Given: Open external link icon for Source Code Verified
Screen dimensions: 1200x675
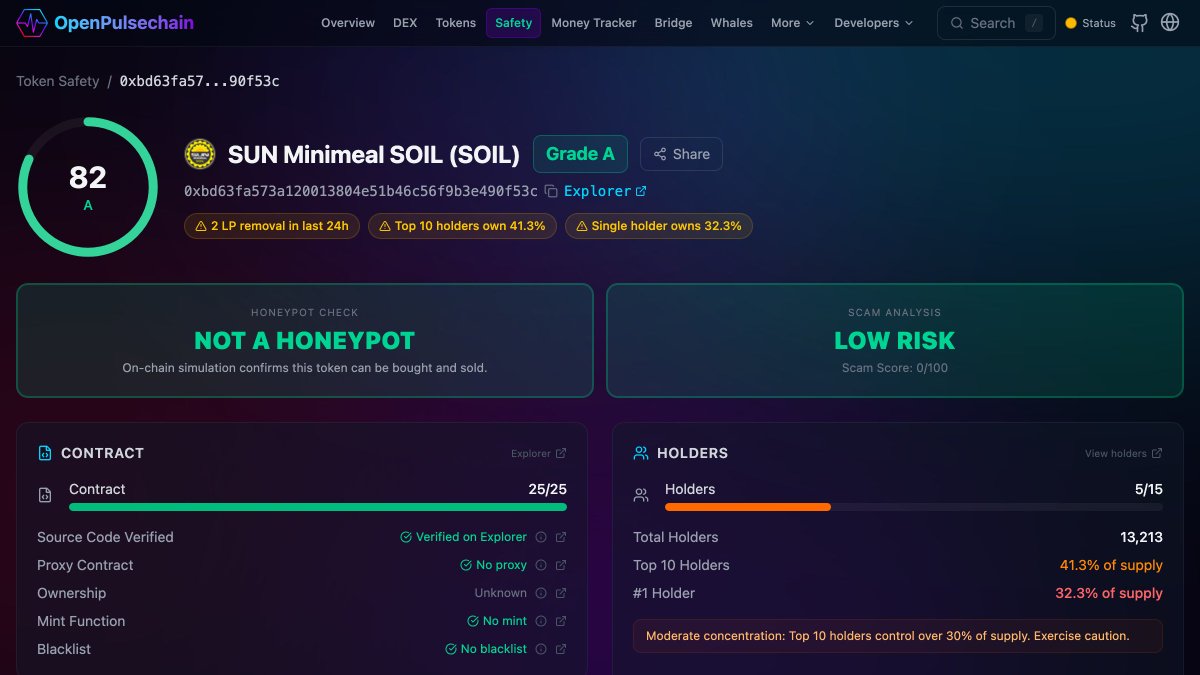Looking at the screenshot, I should [x=561, y=537].
